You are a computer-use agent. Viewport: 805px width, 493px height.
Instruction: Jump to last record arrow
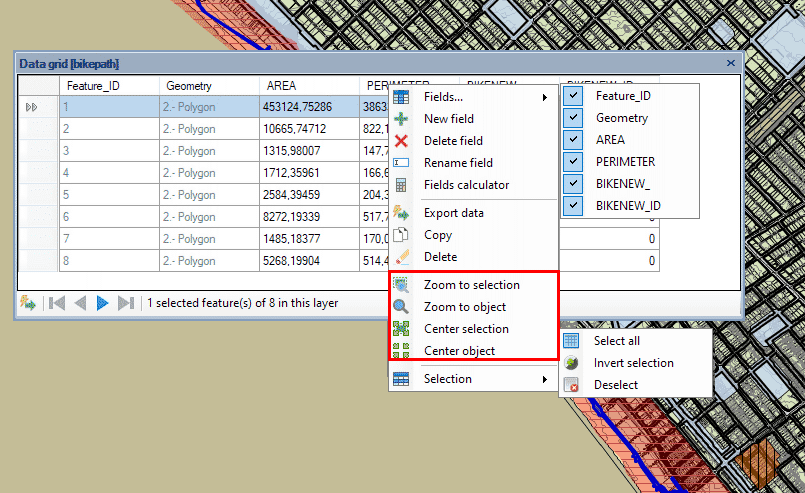126,303
